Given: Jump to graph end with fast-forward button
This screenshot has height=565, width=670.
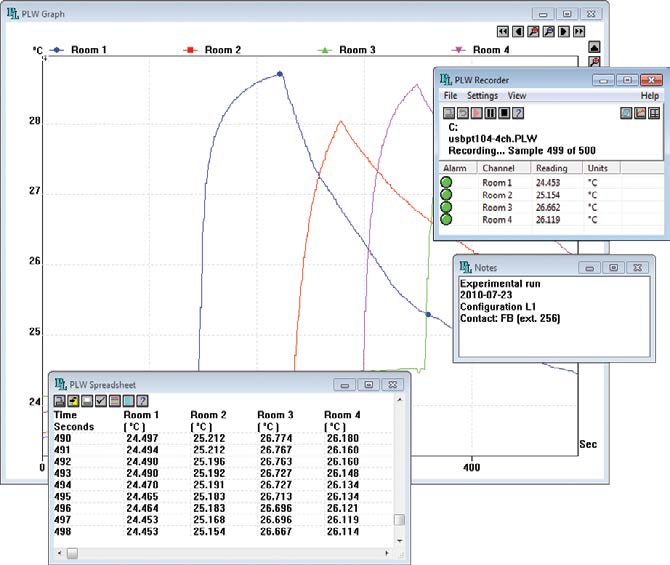Looking at the screenshot, I should (x=579, y=31).
